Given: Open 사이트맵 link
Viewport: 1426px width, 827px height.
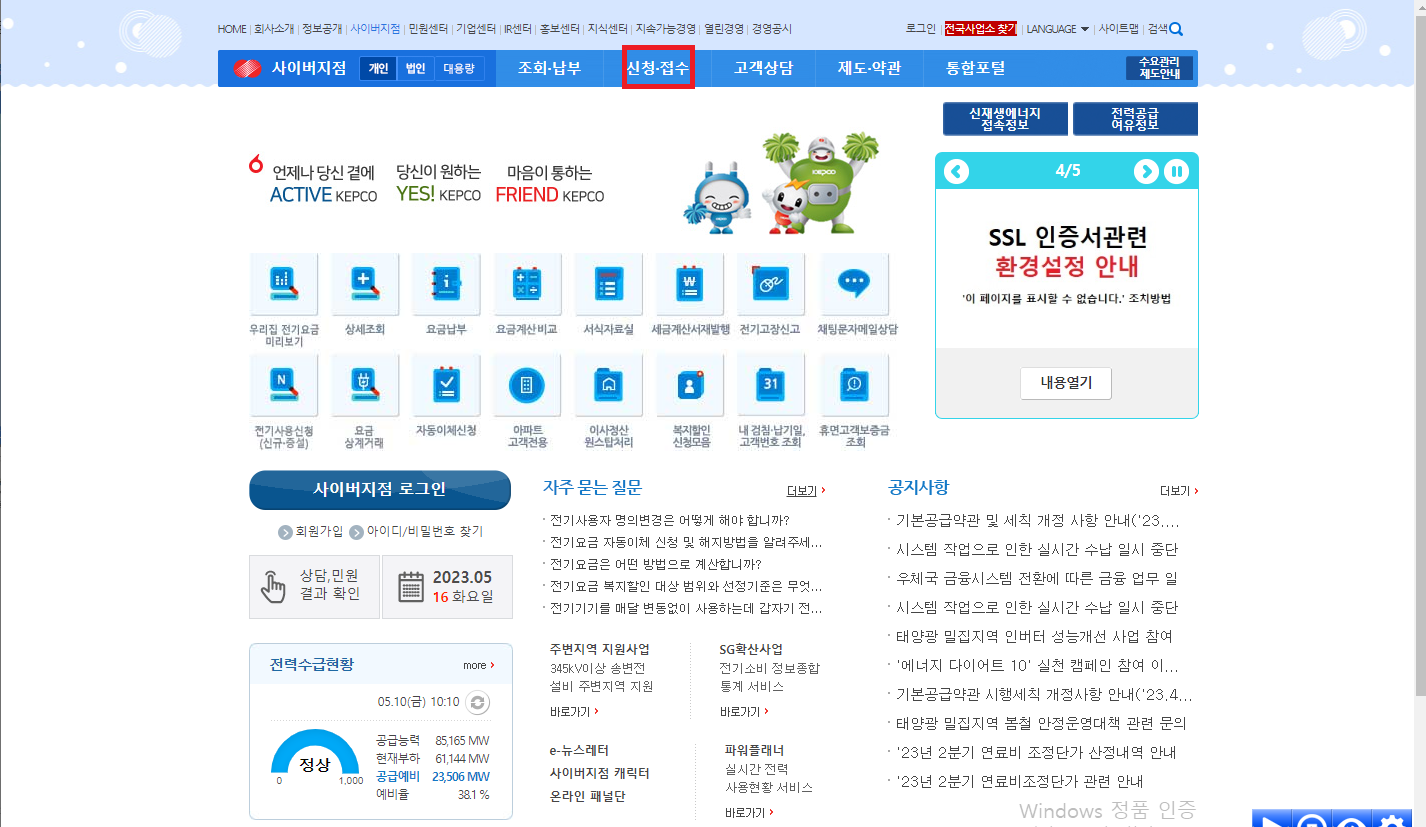Looking at the screenshot, I should tap(1119, 29).
